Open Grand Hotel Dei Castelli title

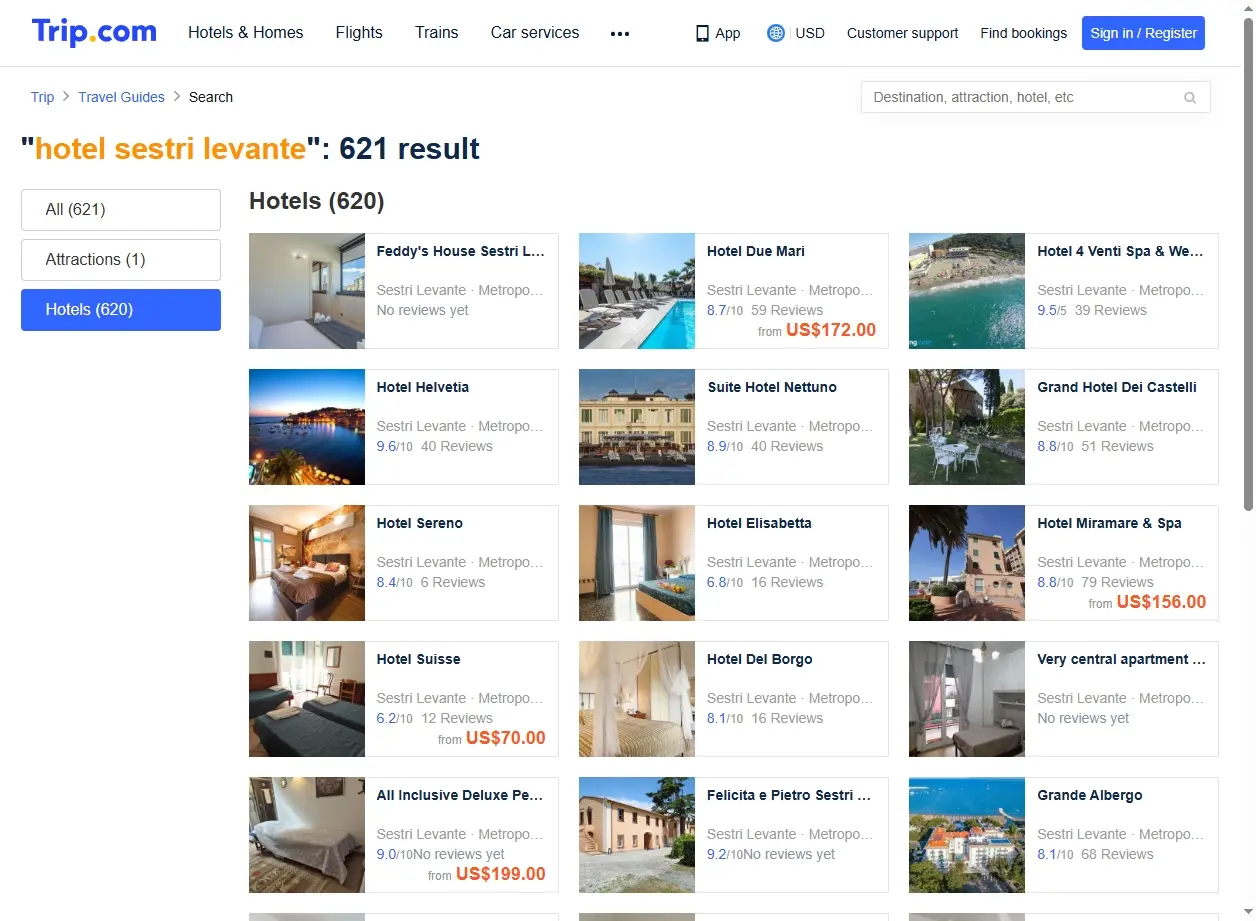click(x=1117, y=387)
